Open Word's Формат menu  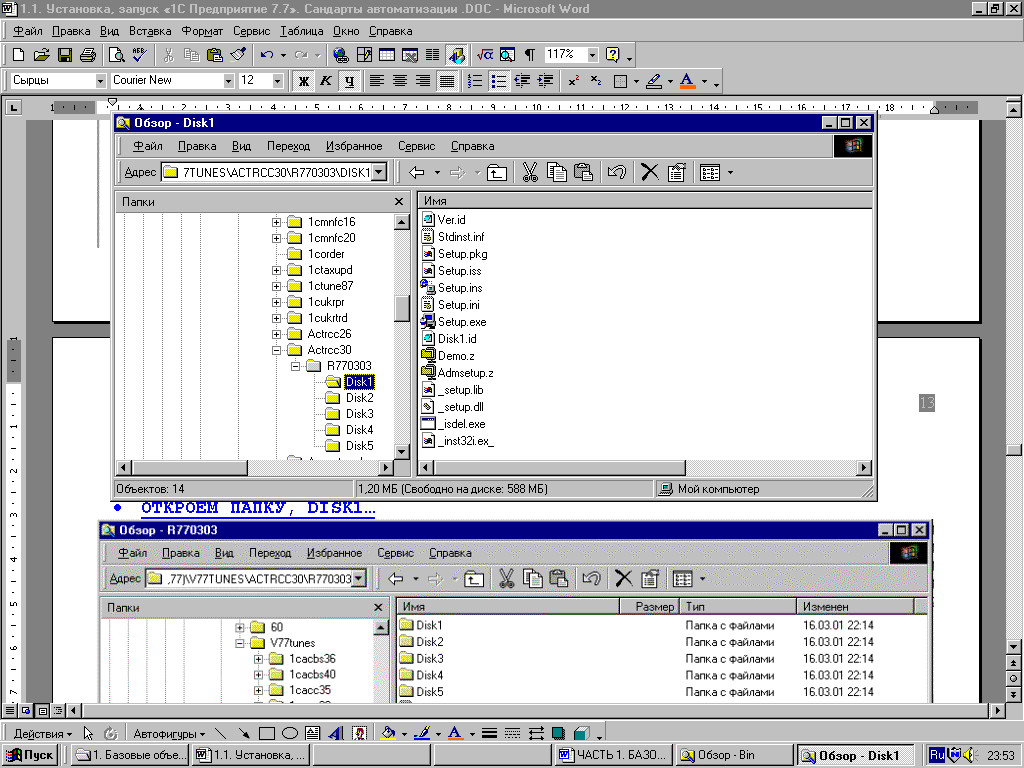pyautogui.click(x=202, y=31)
